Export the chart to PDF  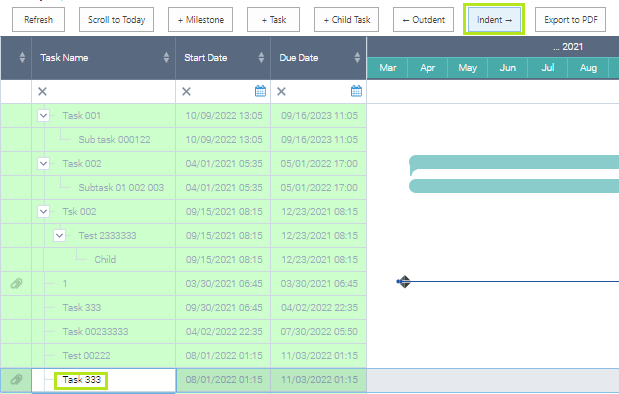click(570, 19)
